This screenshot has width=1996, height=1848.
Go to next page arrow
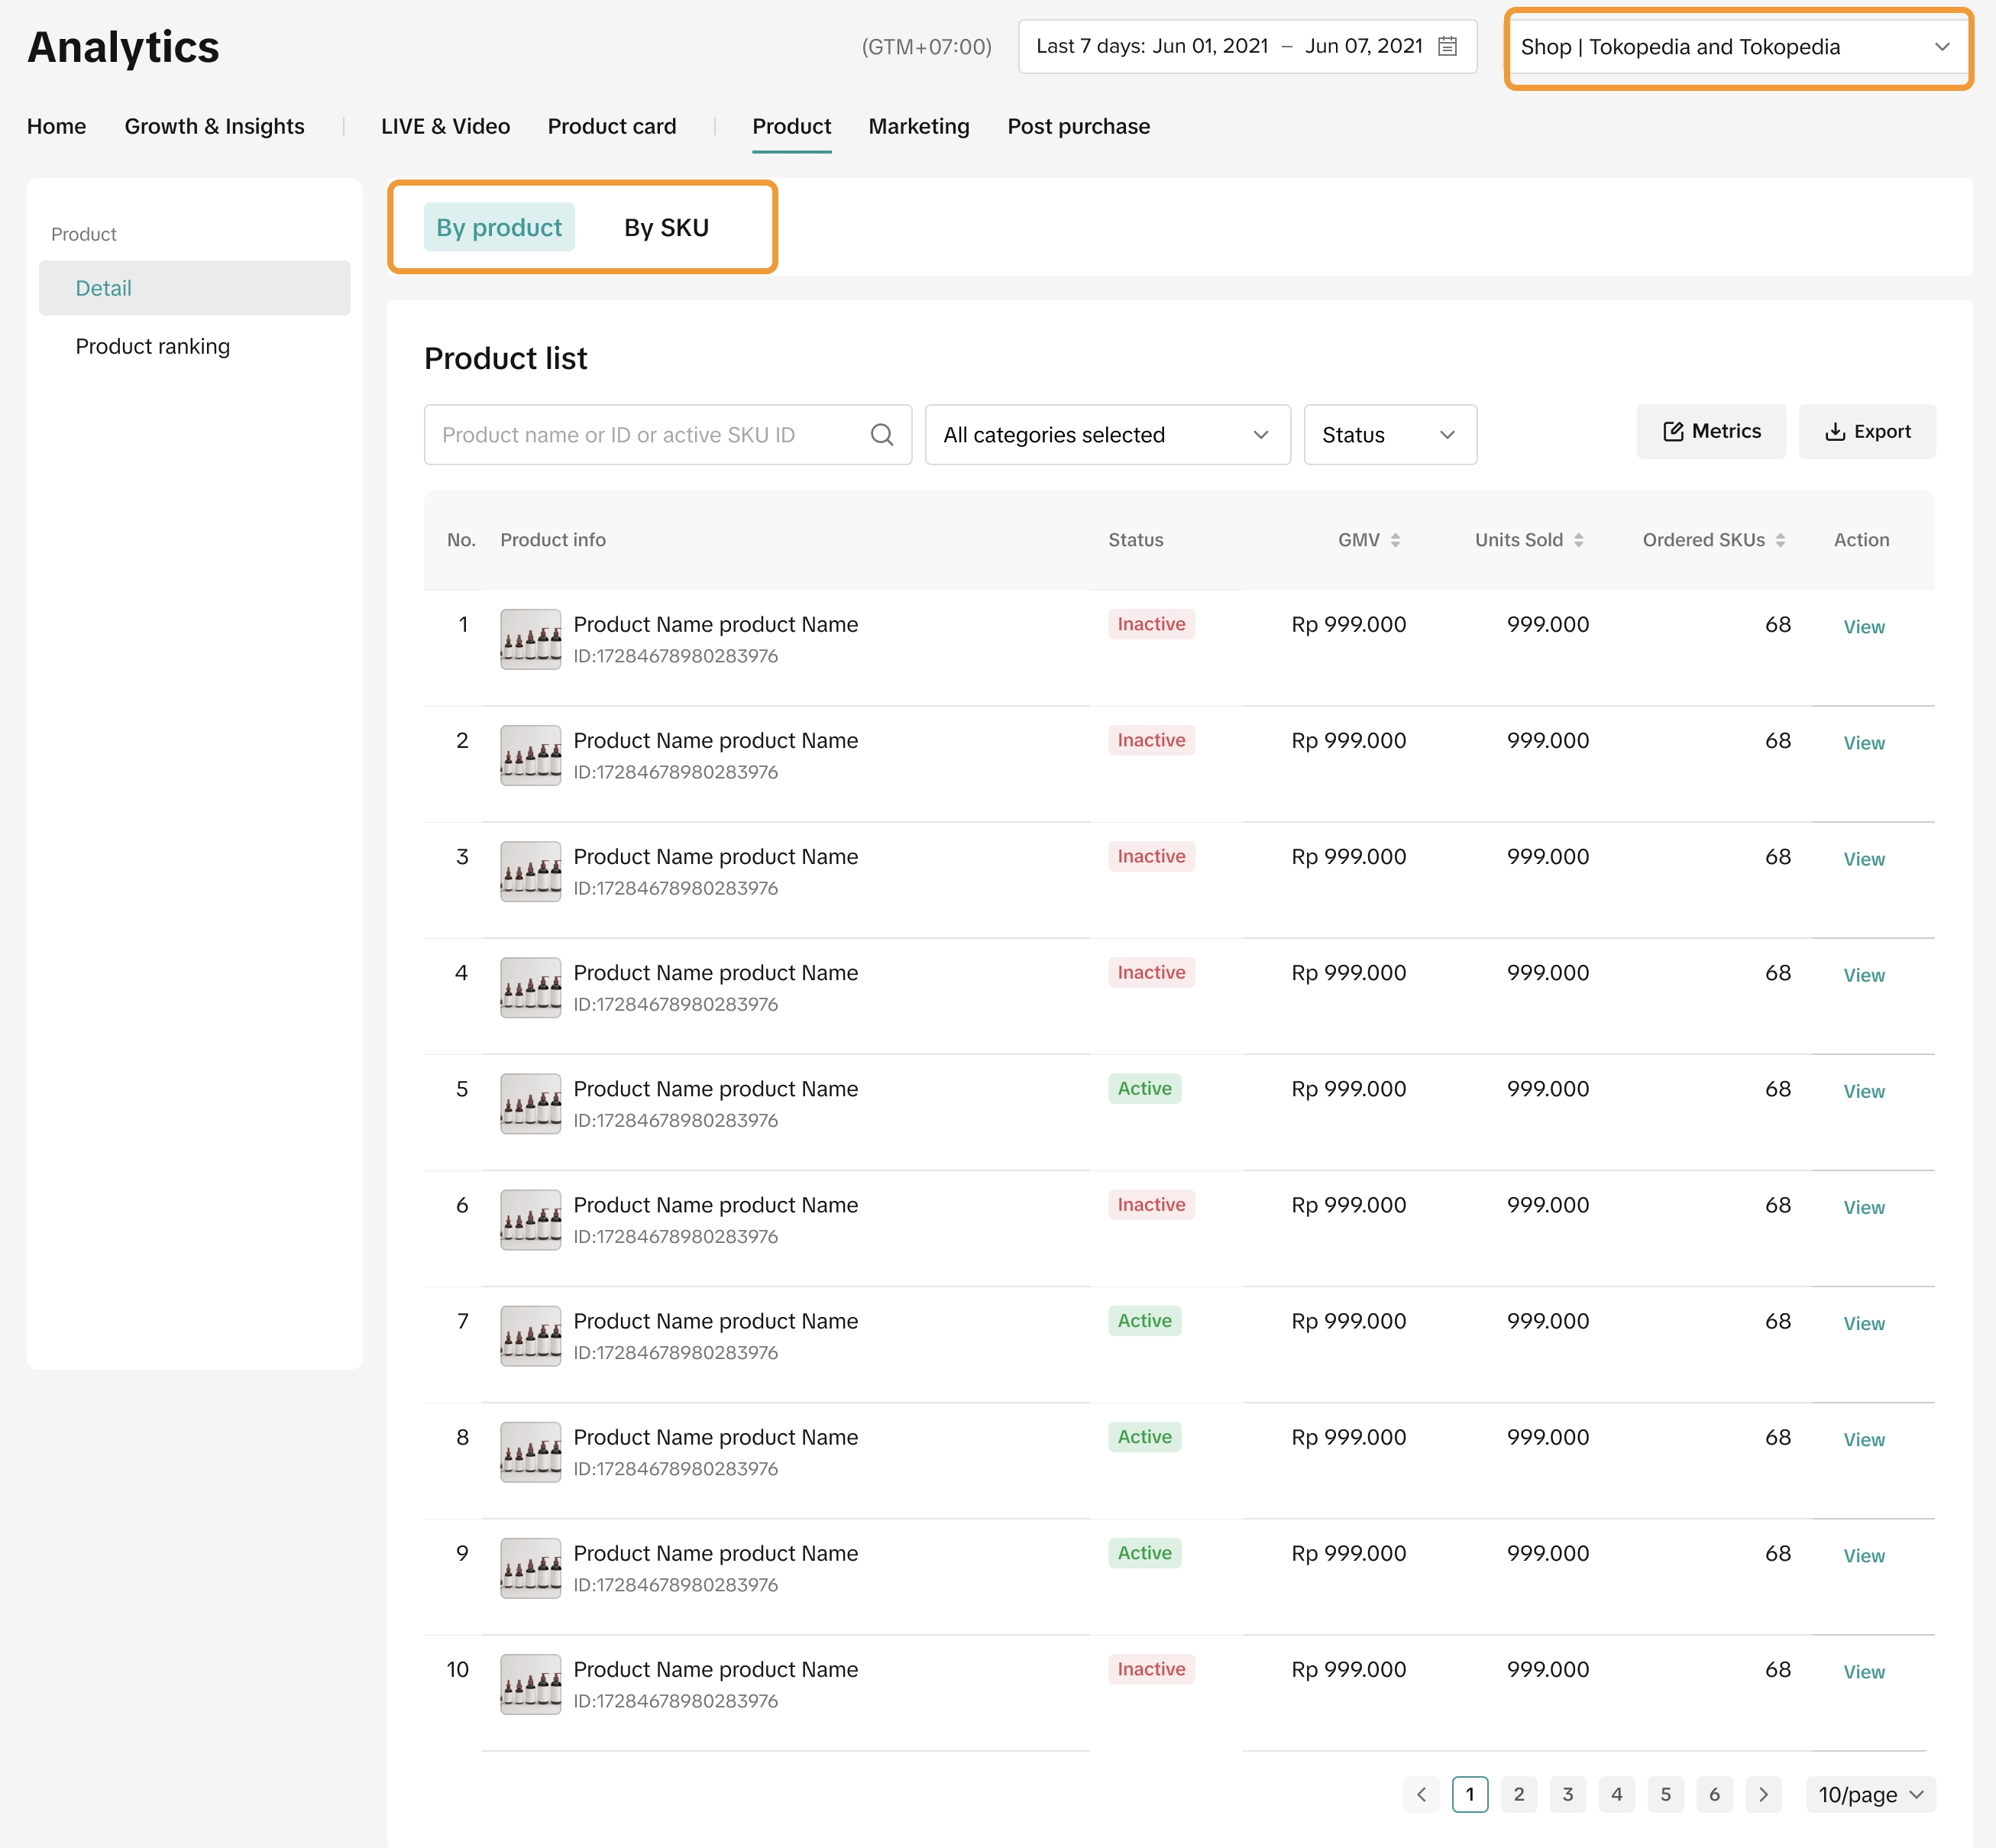tap(1763, 1795)
